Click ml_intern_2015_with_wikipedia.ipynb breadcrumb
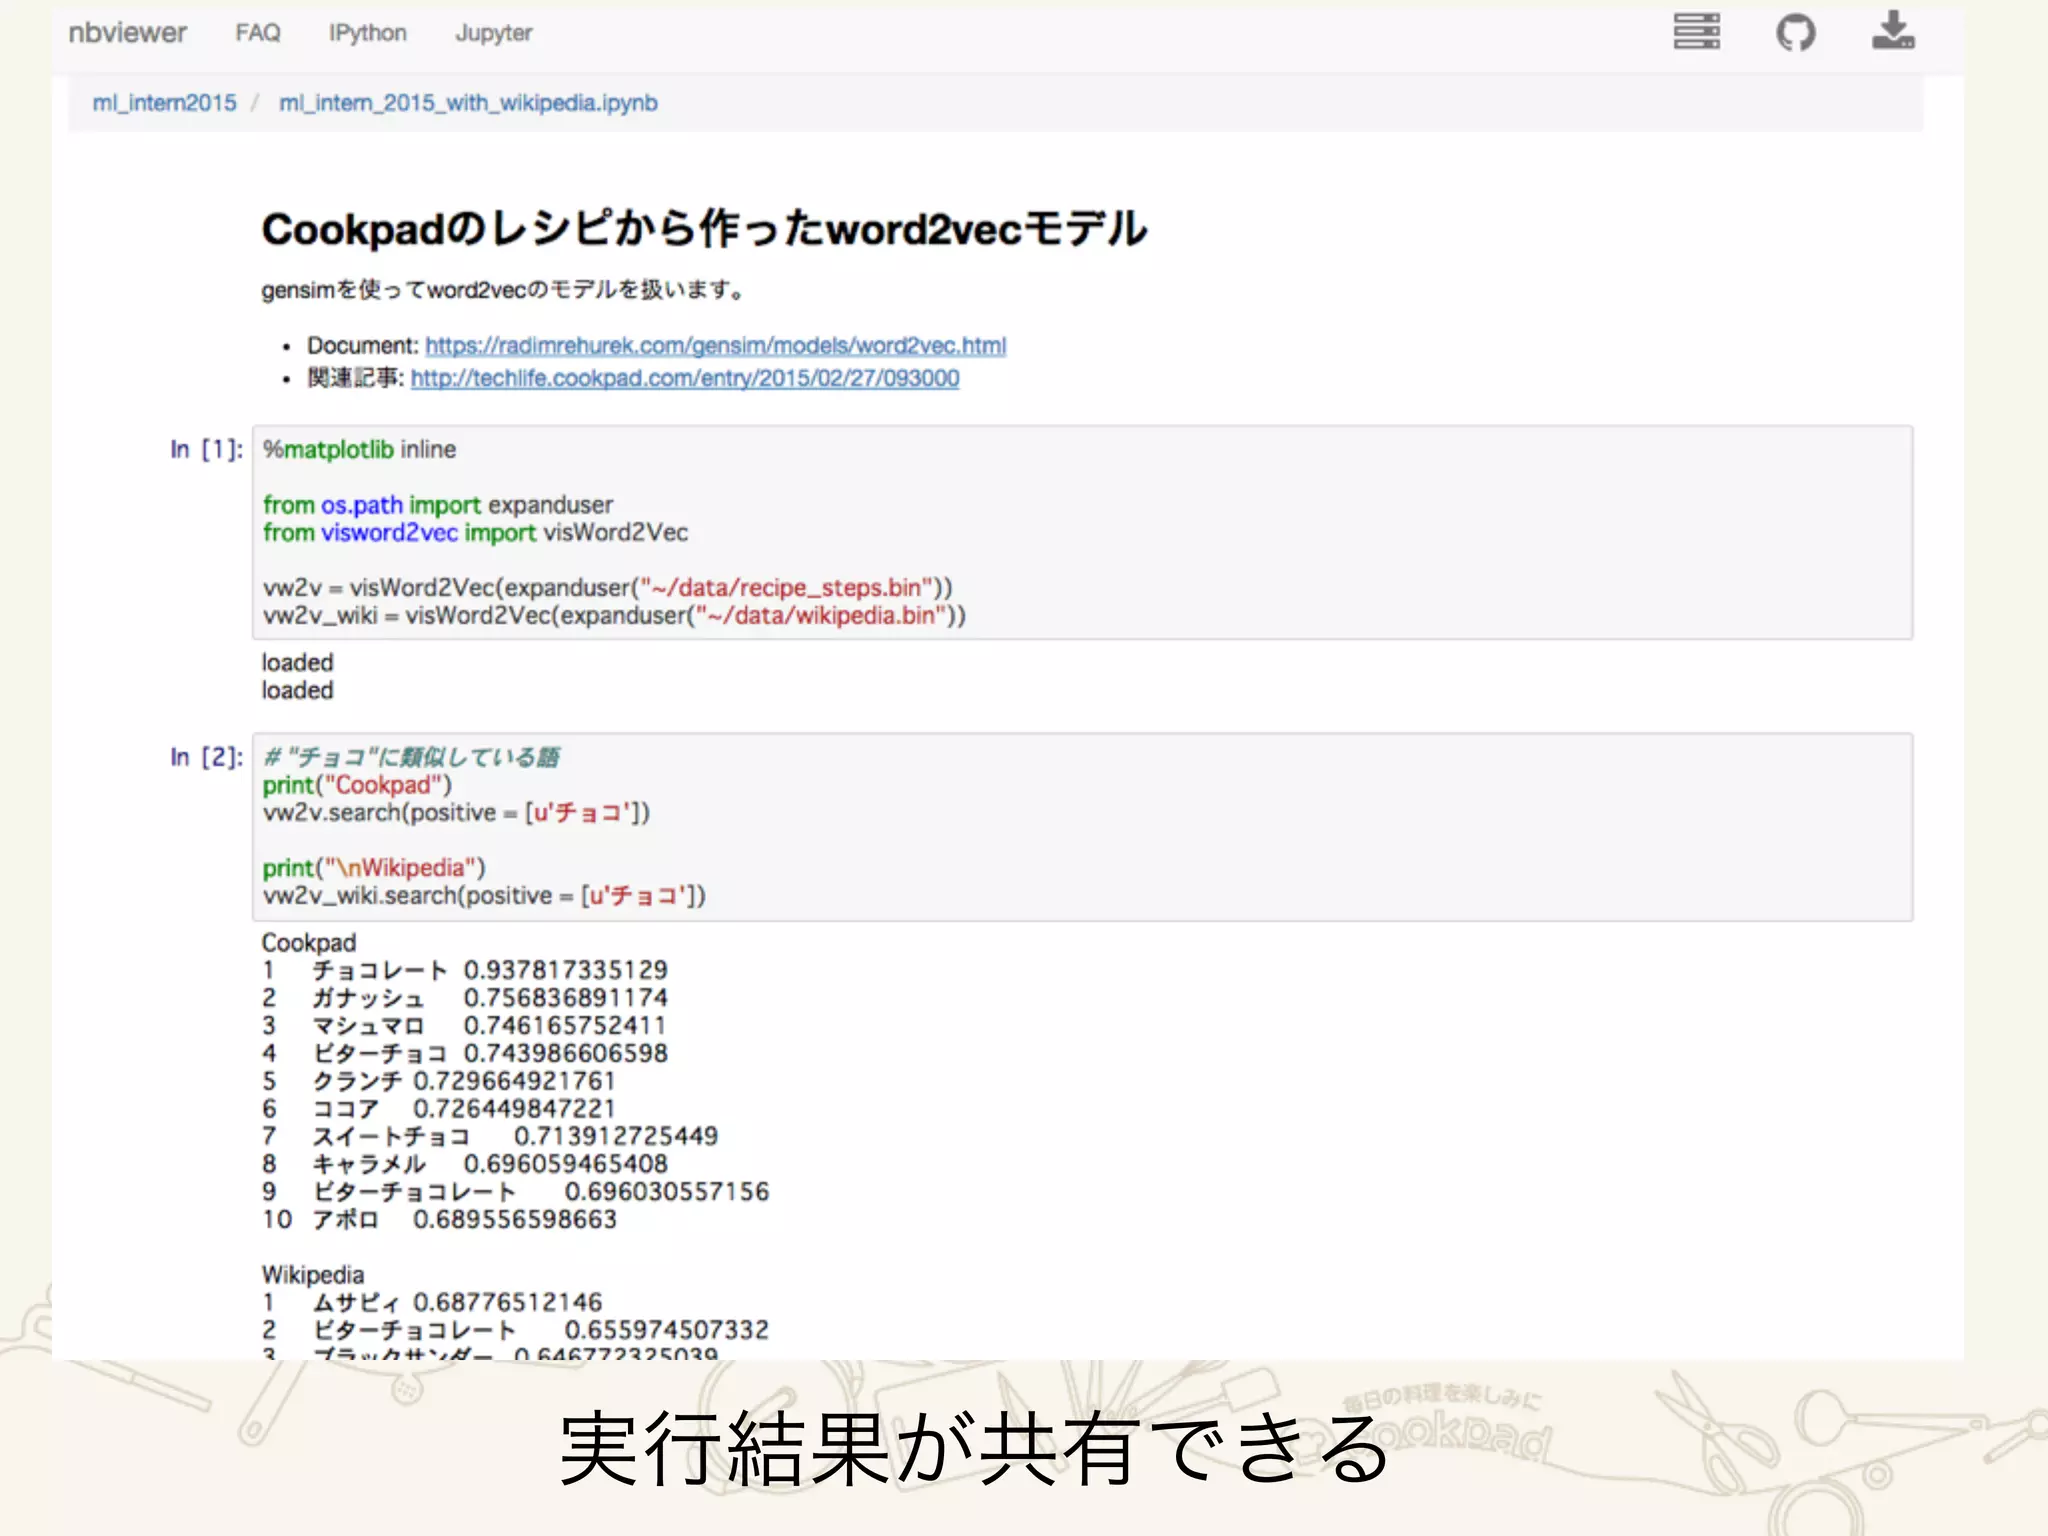2048x1536 pixels. coord(468,103)
